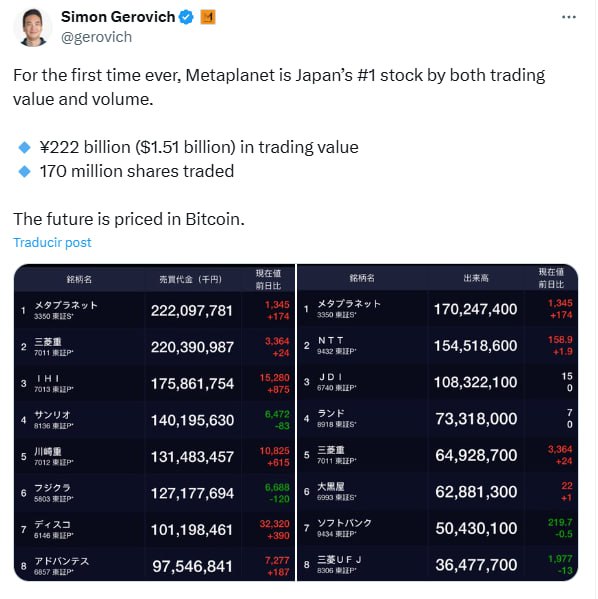Open the three-dot more options menu
The width and height of the screenshot is (598, 599).
[x=569, y=17]
